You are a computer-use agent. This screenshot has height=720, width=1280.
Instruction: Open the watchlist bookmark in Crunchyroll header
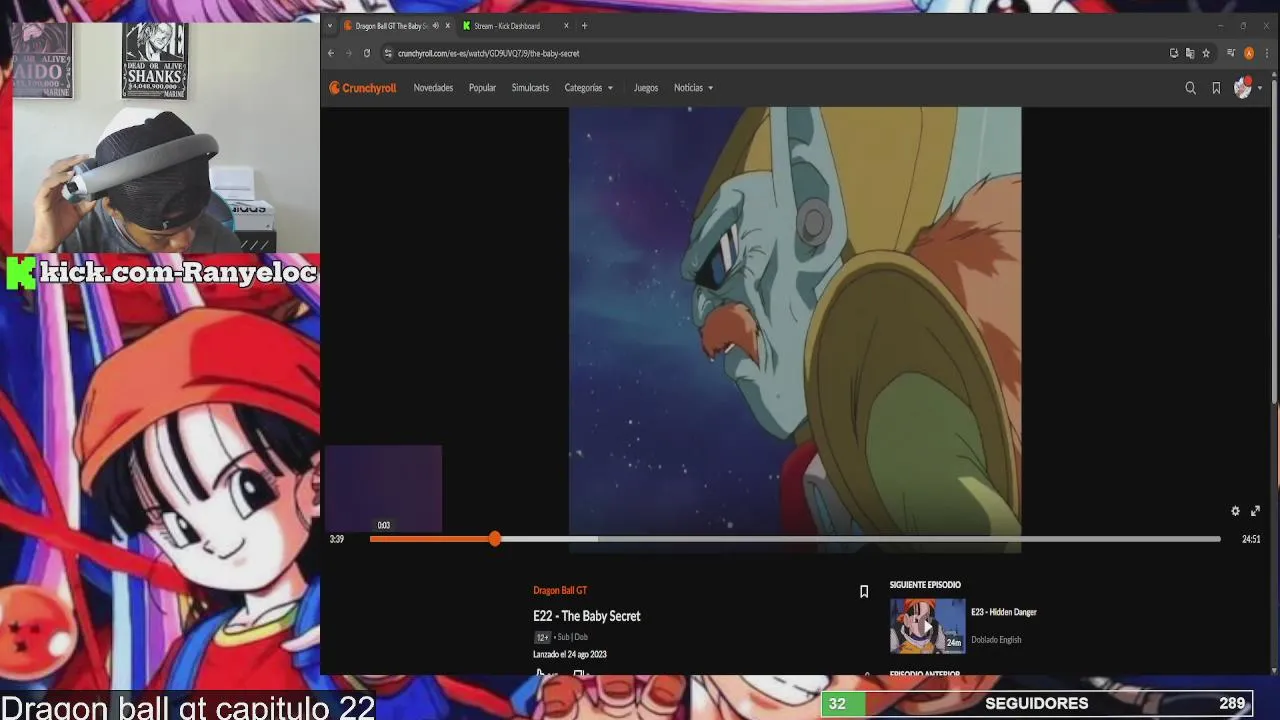1216,88
